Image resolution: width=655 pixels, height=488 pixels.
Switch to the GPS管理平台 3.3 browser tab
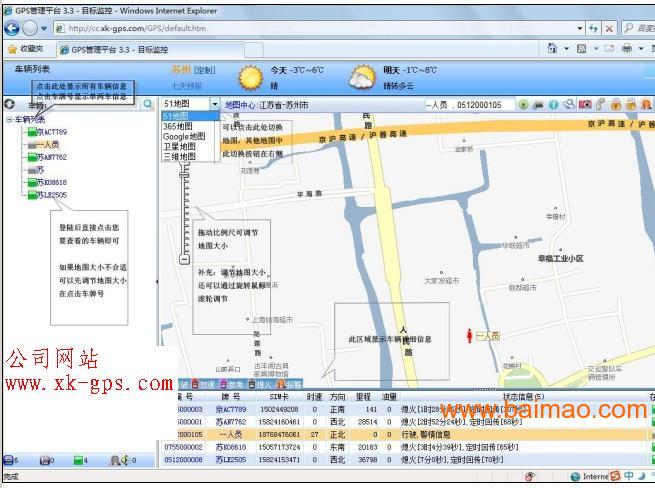click(x=110, y=48)
